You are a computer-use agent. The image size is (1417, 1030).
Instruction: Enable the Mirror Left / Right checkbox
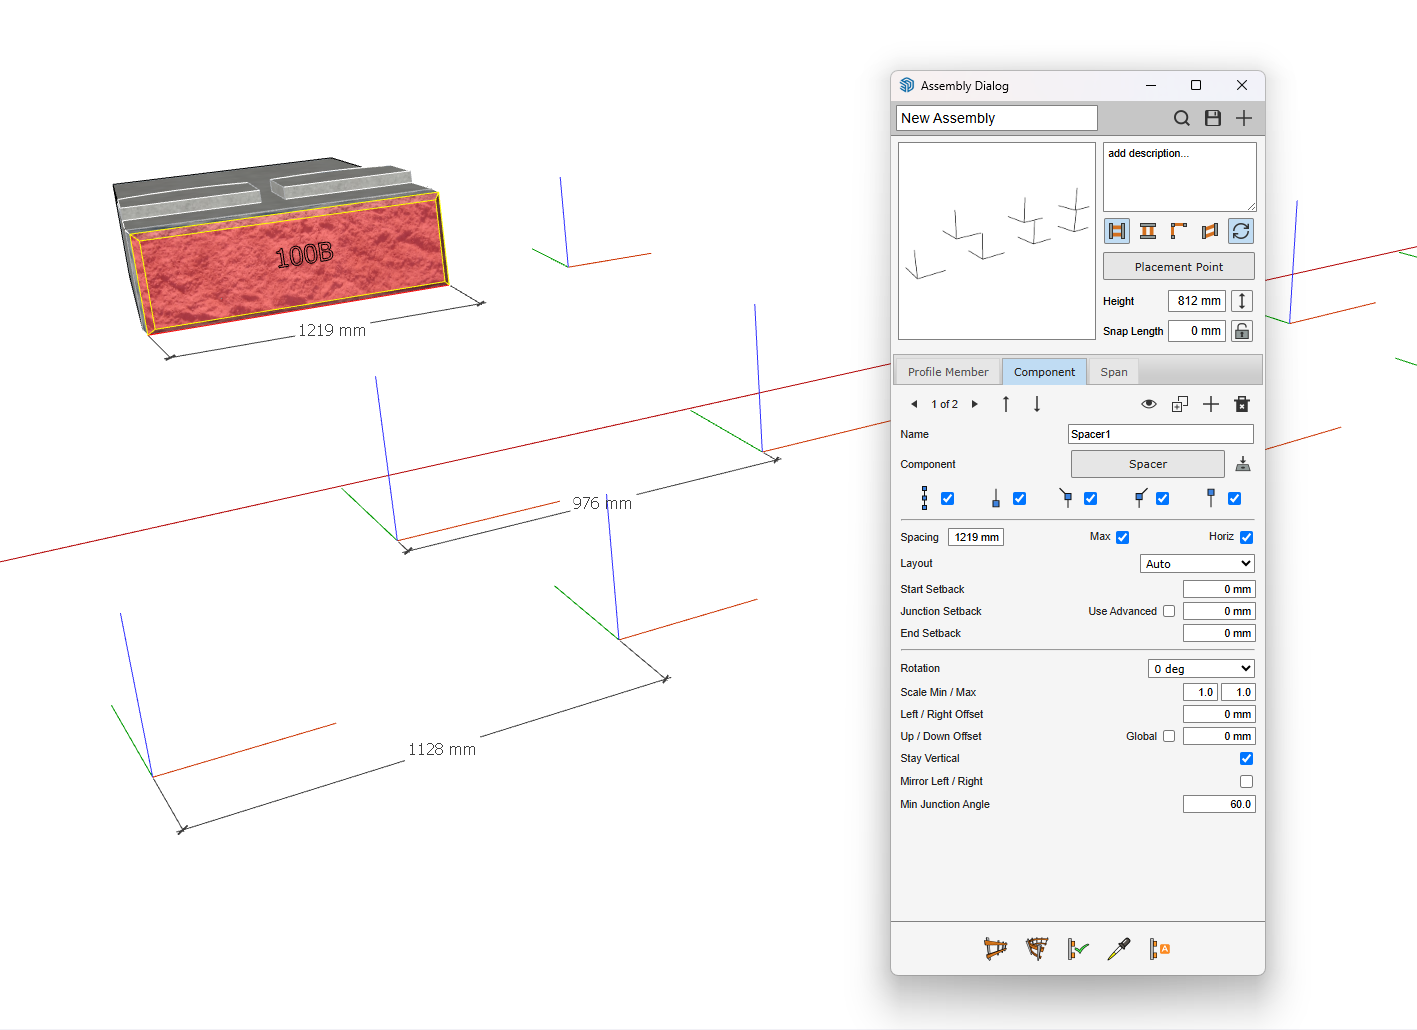point(1246,781)
